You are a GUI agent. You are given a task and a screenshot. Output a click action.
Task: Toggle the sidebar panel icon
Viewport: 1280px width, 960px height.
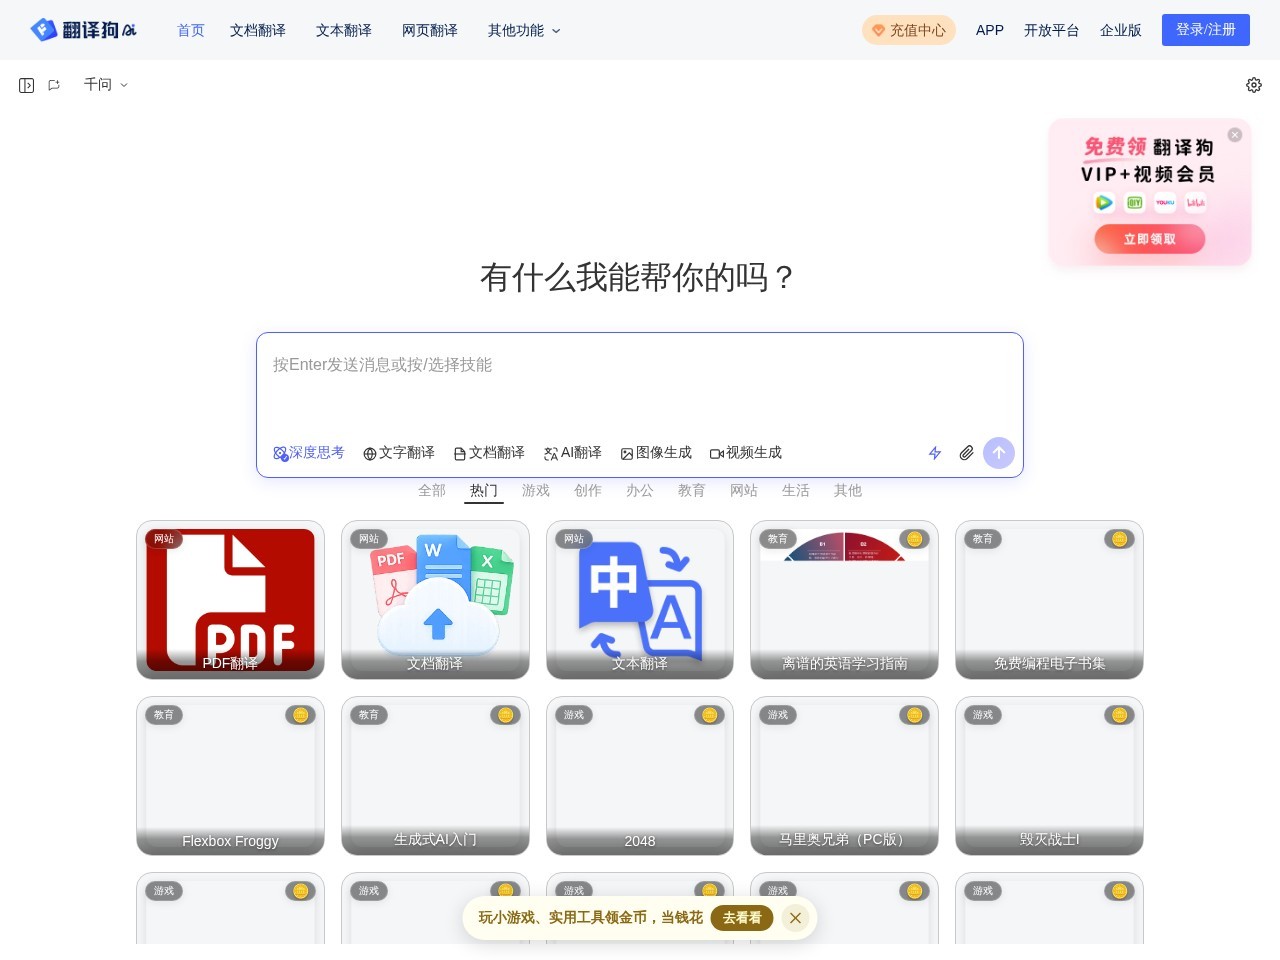point(27,85)
